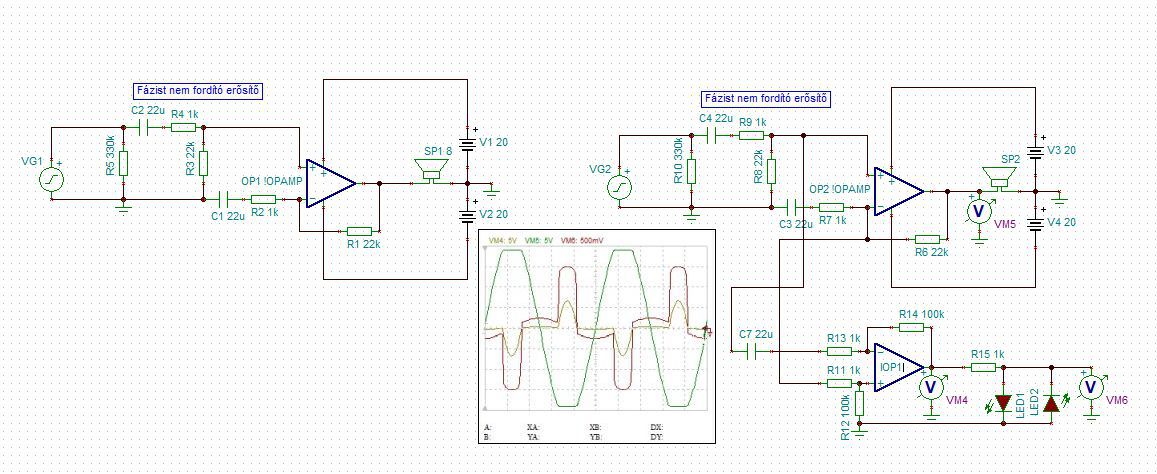Image resolution: width=1157 pixels, height=474 pixels.
Task: Select resistor R15 1k symbol
Action: click(983, 367)
